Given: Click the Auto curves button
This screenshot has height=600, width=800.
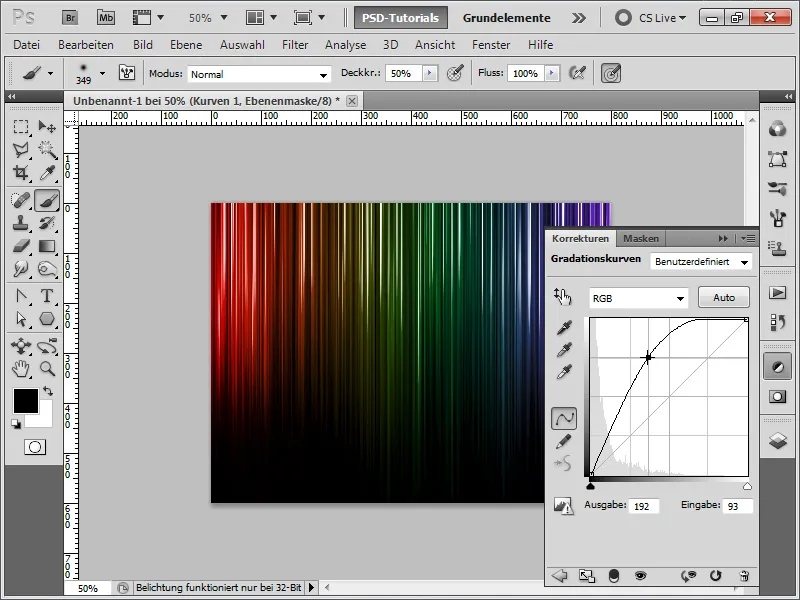Looking at the screenshot, I should click(x=723, y=297).
